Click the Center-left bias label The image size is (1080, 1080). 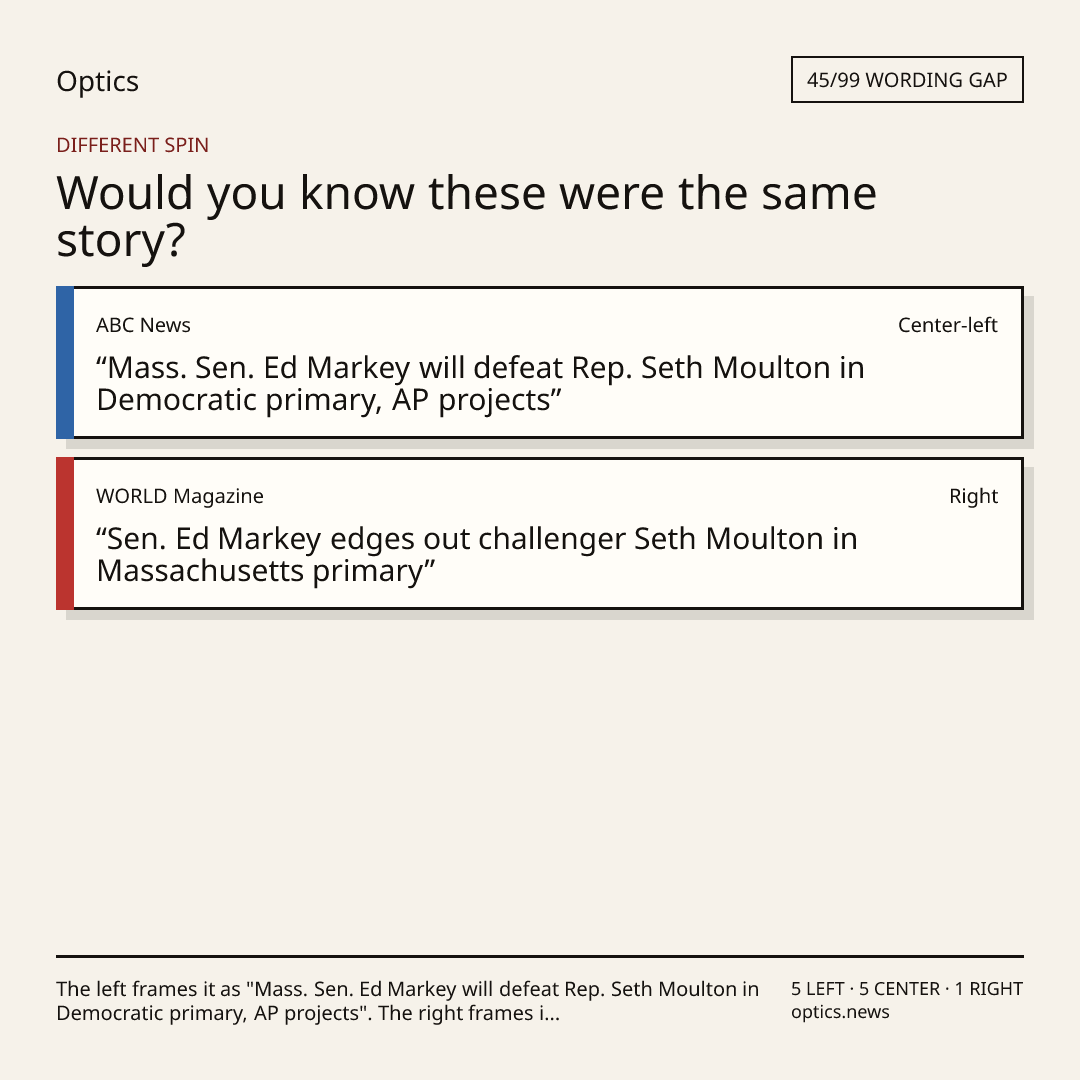click(x=948, y=325)
